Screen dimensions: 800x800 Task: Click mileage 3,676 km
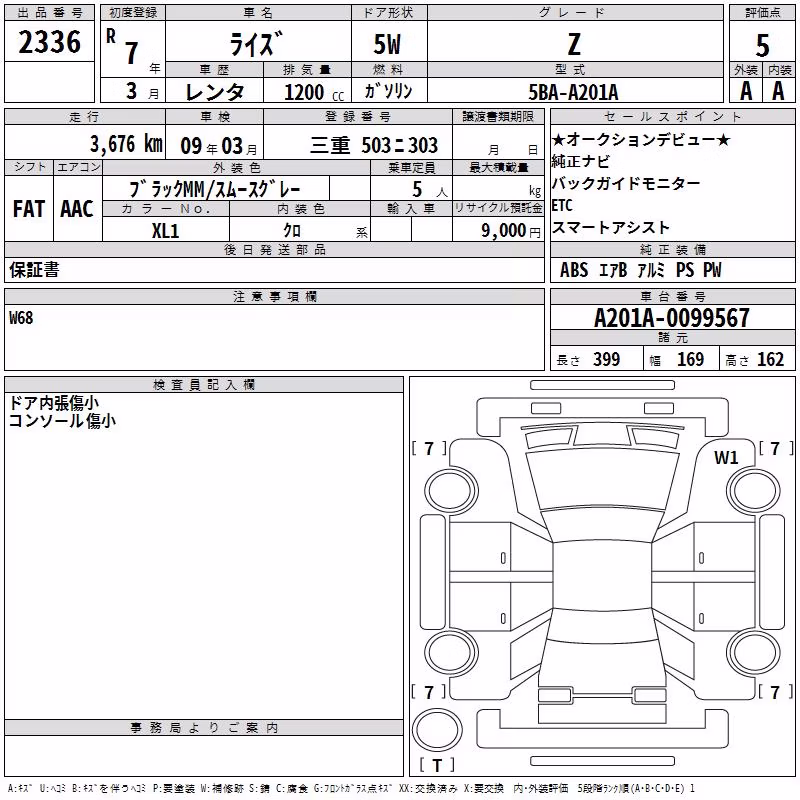(x=127, y=144)
